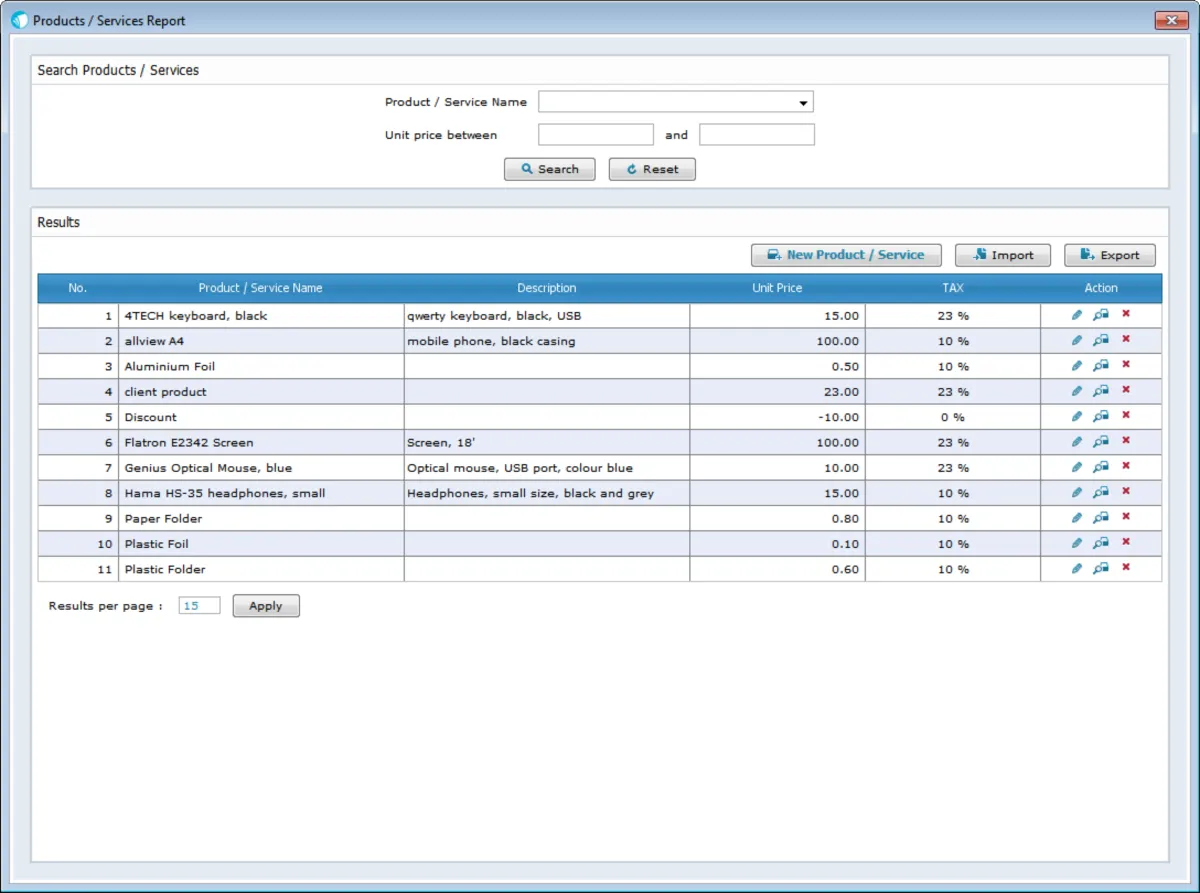Open magnifier details icon for Aluminium Foil
1200x893 pixels.
1101,366
